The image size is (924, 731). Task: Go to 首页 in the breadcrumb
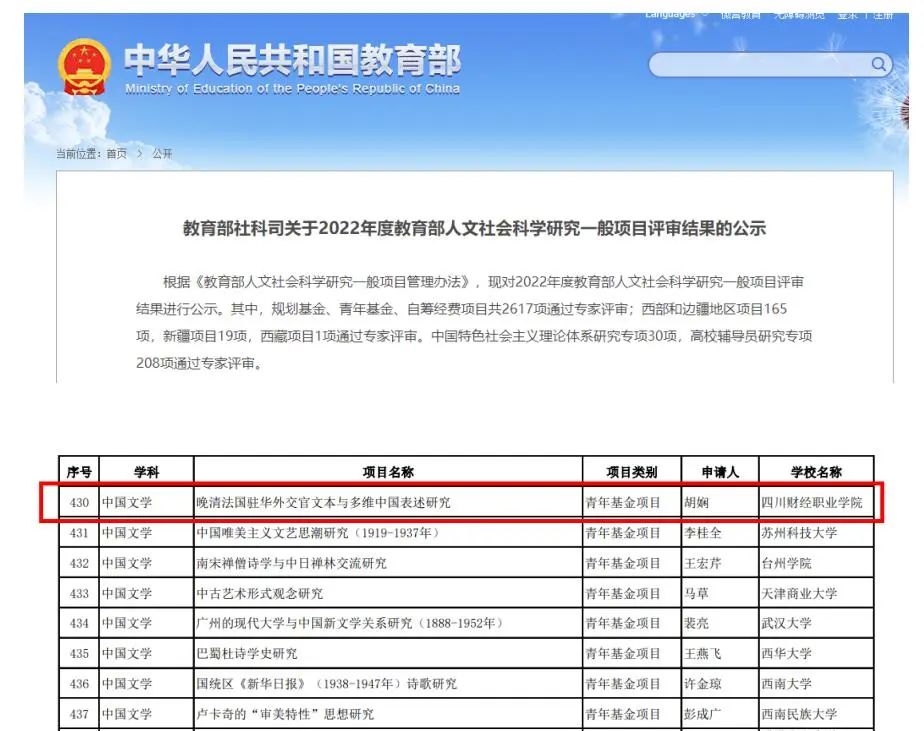click(117, 154)
